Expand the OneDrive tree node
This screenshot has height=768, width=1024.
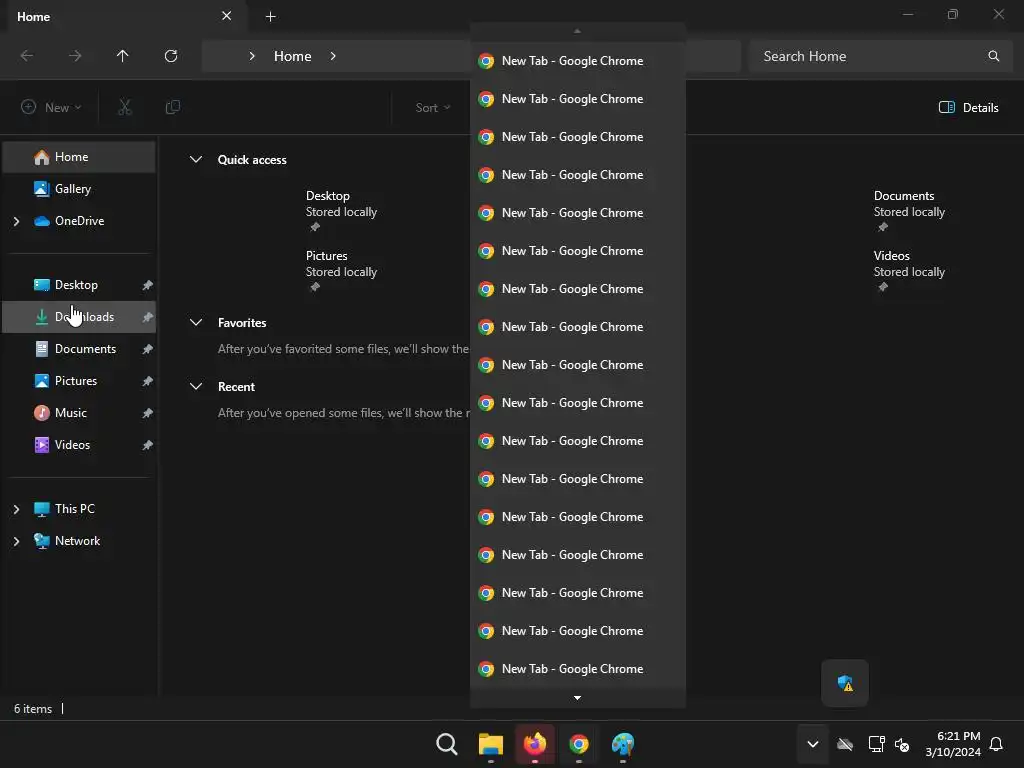[16, 221]
